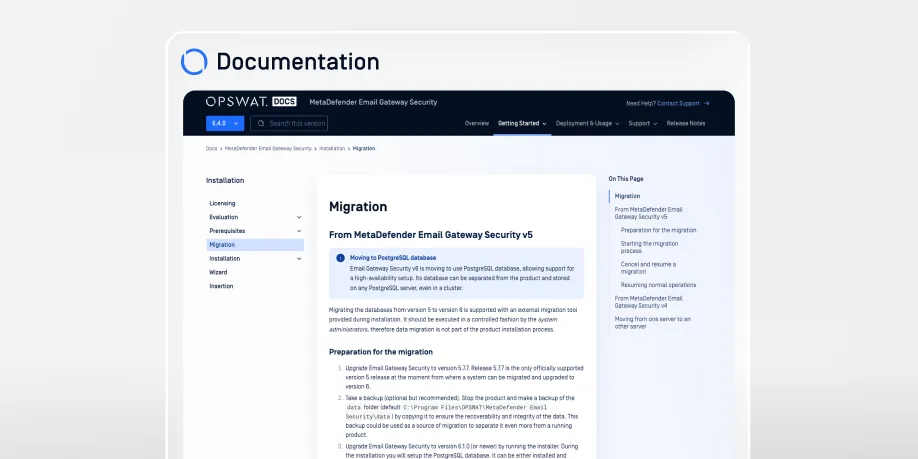Click the arrow icon next to Contact Support
Image resolution: width=918 pixels, height=459 pixels.
(x=707, y=103)
